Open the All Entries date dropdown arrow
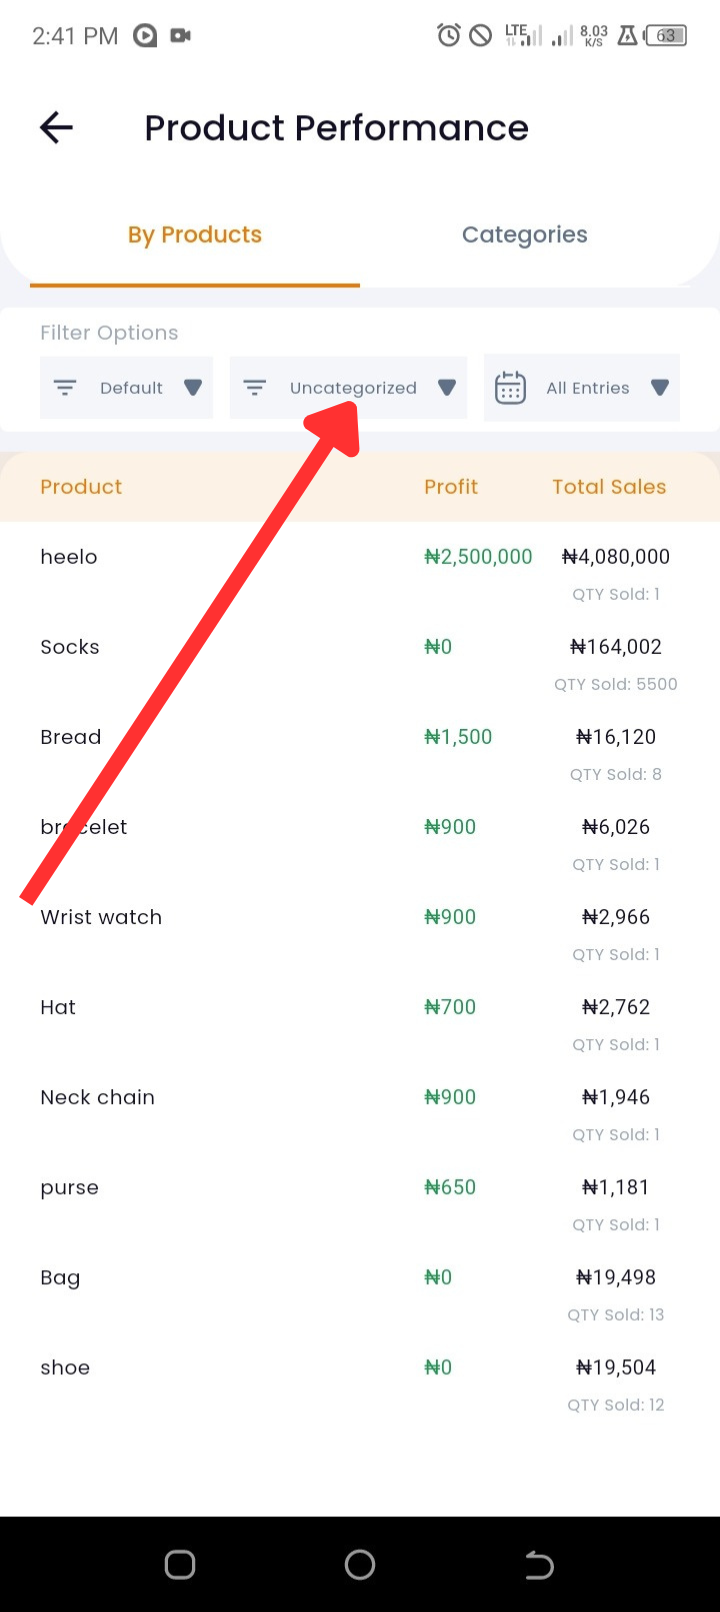The height and width of the screenshot is (1612, 720). click(660, 388)
